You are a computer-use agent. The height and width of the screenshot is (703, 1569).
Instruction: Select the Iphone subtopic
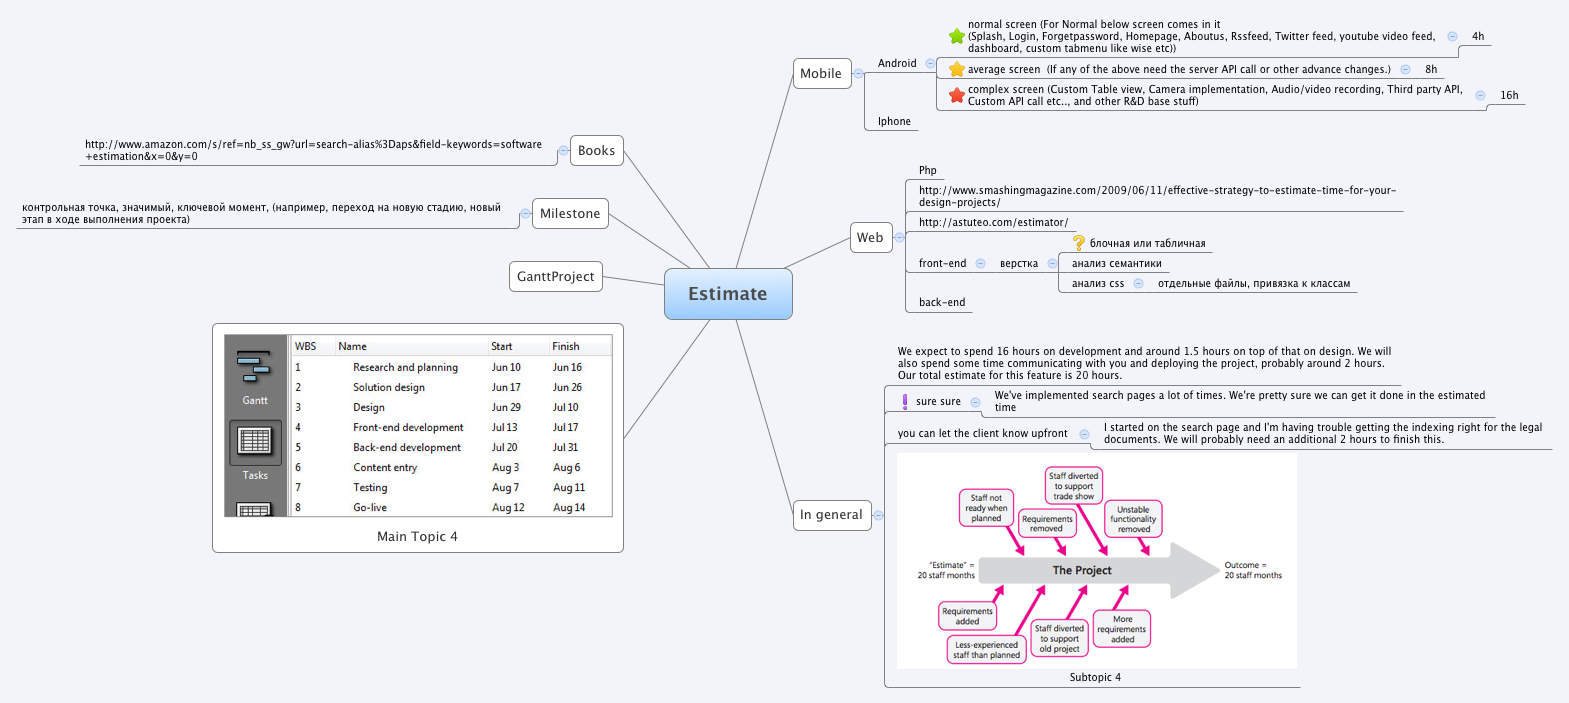(894, 121)
